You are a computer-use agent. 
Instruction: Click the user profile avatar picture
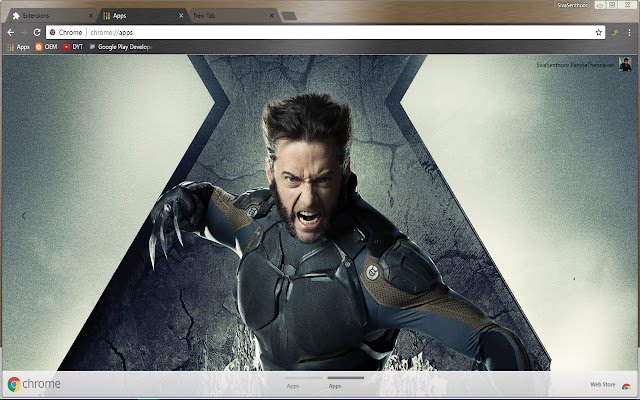[625, 64]
